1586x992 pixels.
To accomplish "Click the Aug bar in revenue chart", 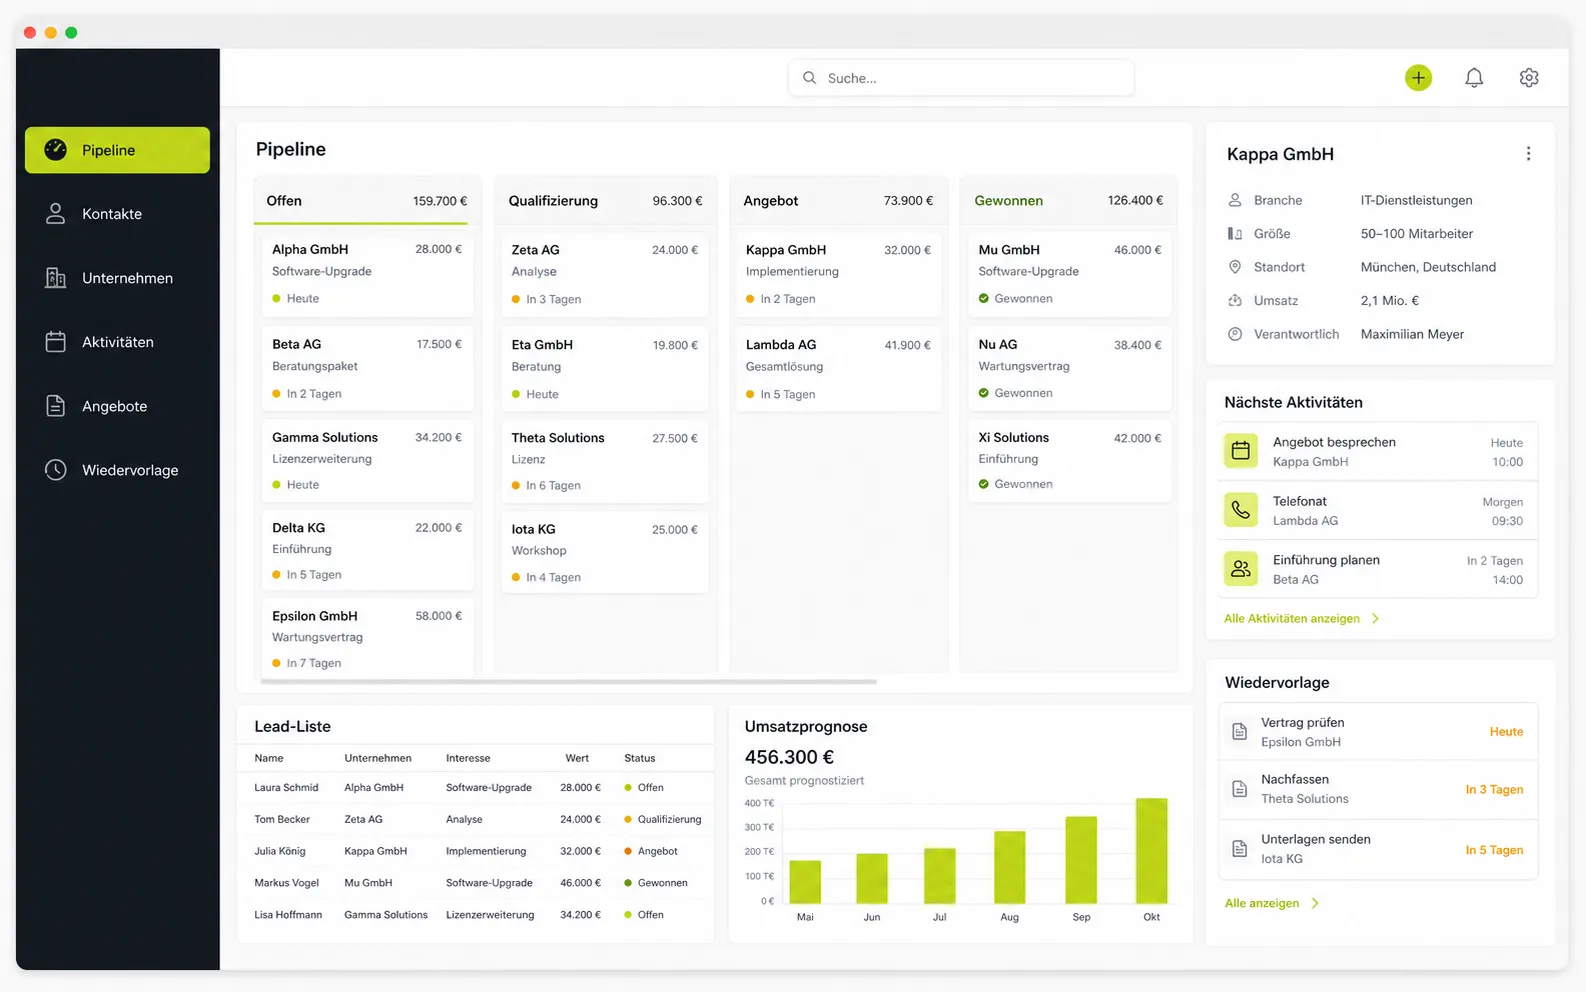I will [x=1009, y=867].
